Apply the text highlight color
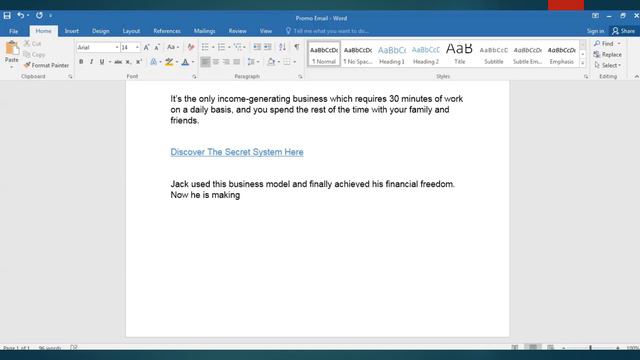This screenshot has width=640, height=360. 169,62
